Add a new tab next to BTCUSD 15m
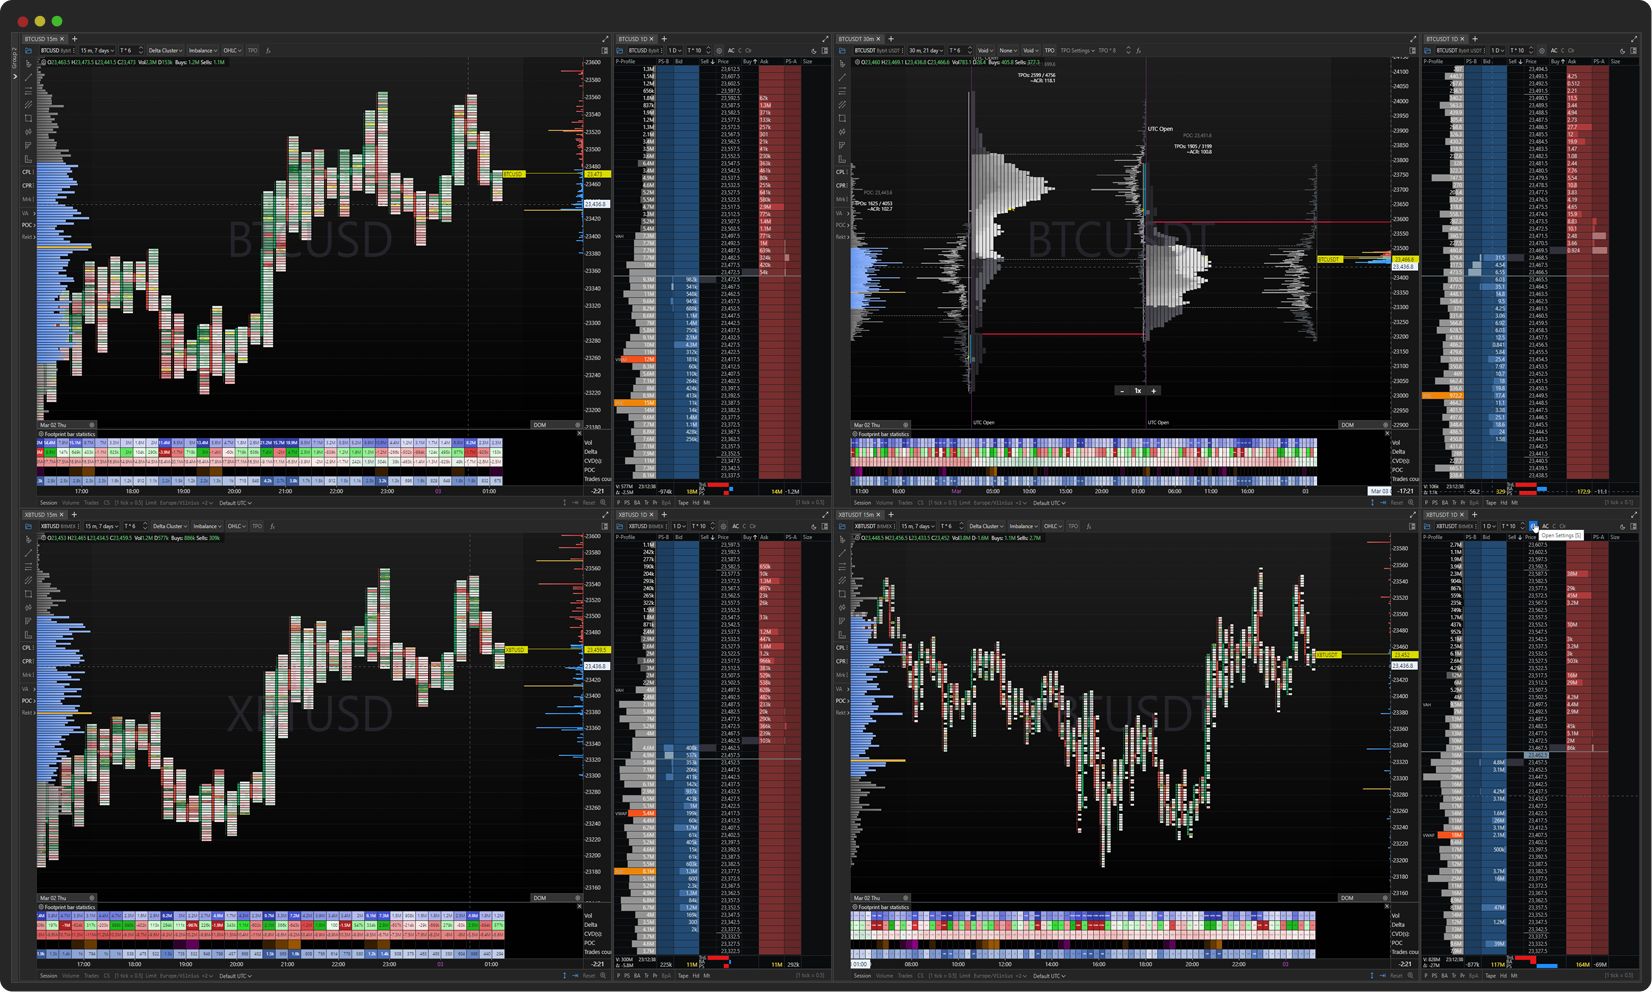 pos(74,39)
